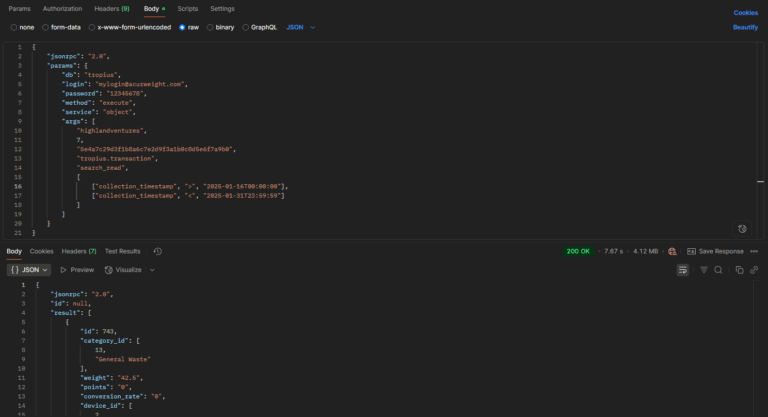Open the response JSON format dropdown
This screenshot has width=768, height=417.
pyautogui.click(x=29, y=270)
